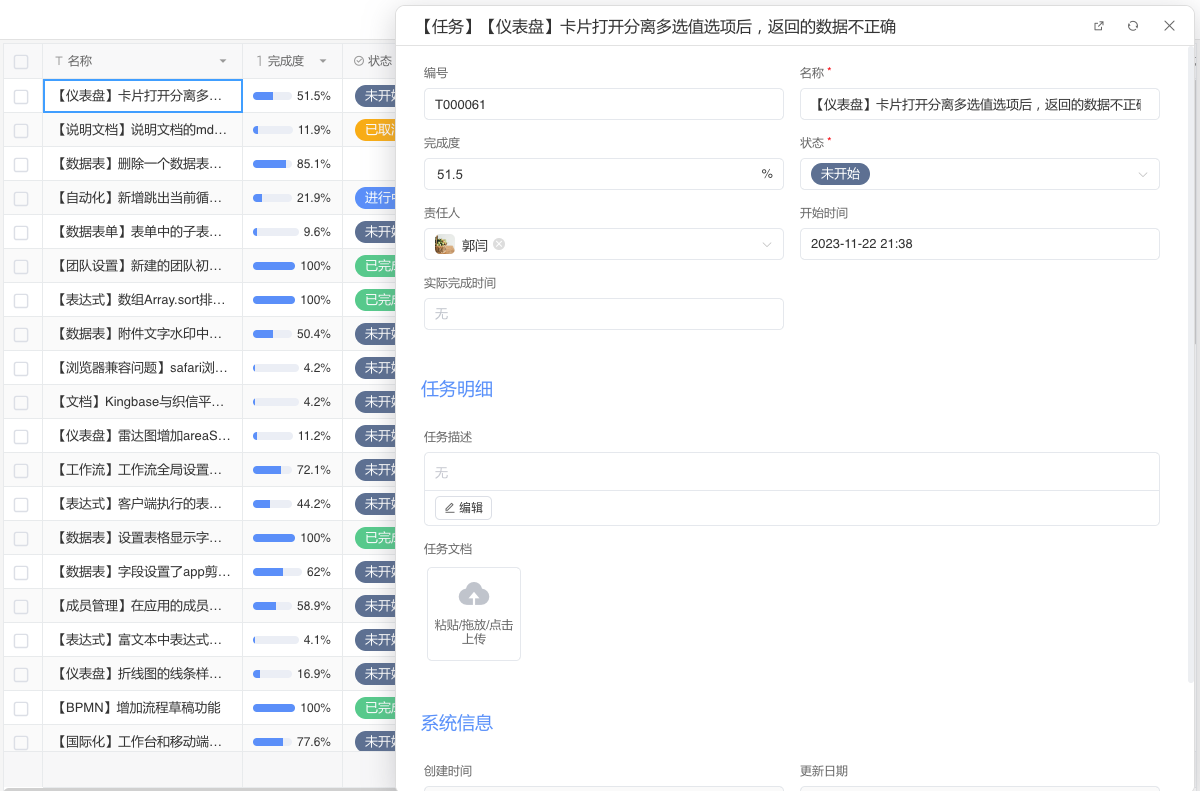Open the 完成度 column header dropdown arrow
This screenshot has height=791, width=1200.
[323, 61]
